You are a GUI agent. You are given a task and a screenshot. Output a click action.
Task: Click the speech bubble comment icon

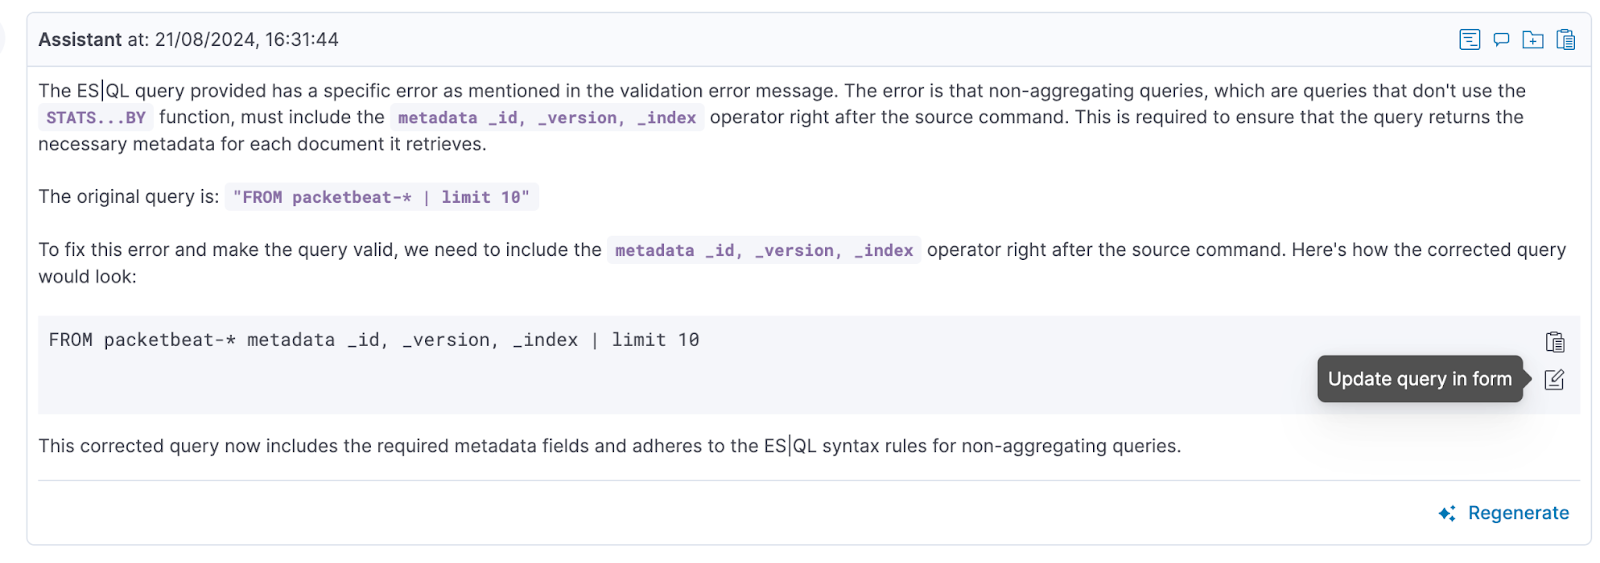pos(1501,40)
